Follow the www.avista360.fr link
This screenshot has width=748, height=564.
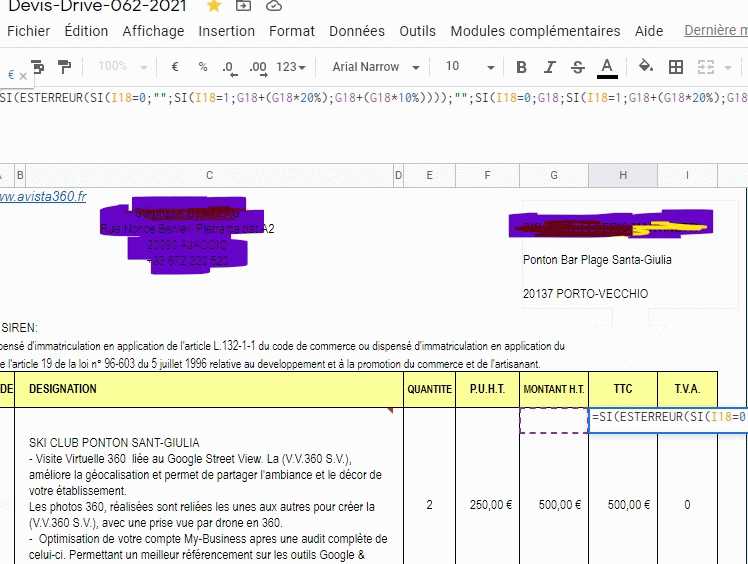point(43,197)
